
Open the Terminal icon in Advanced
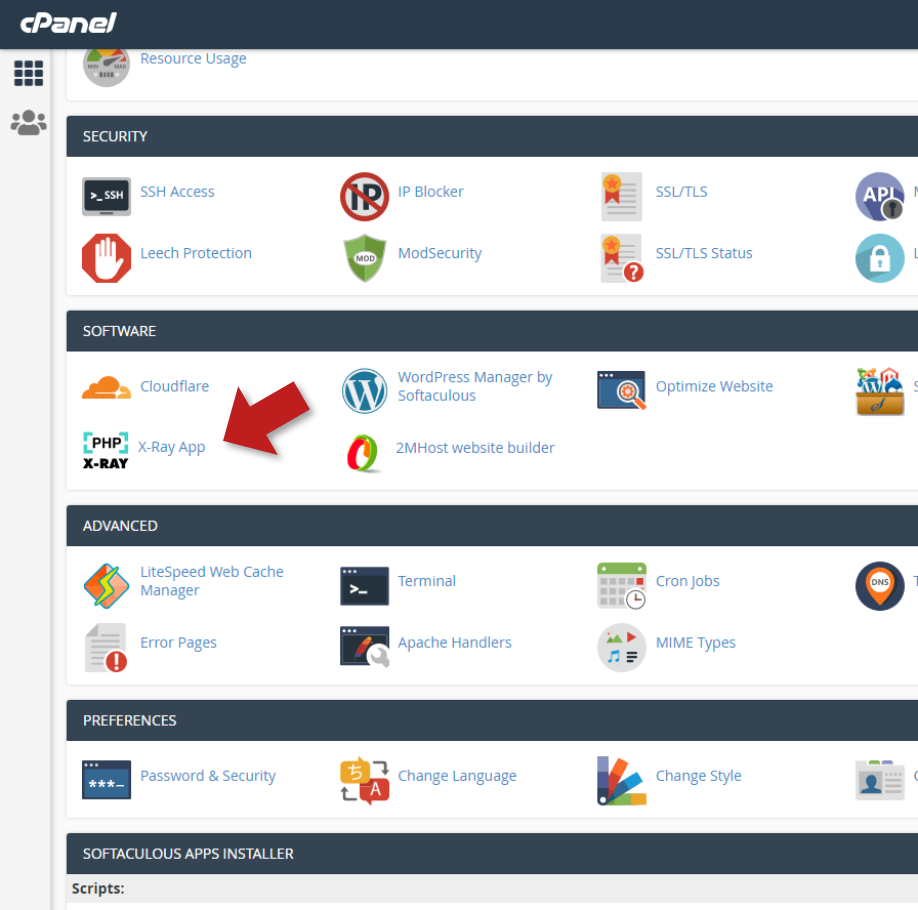[x=364, y=585]
